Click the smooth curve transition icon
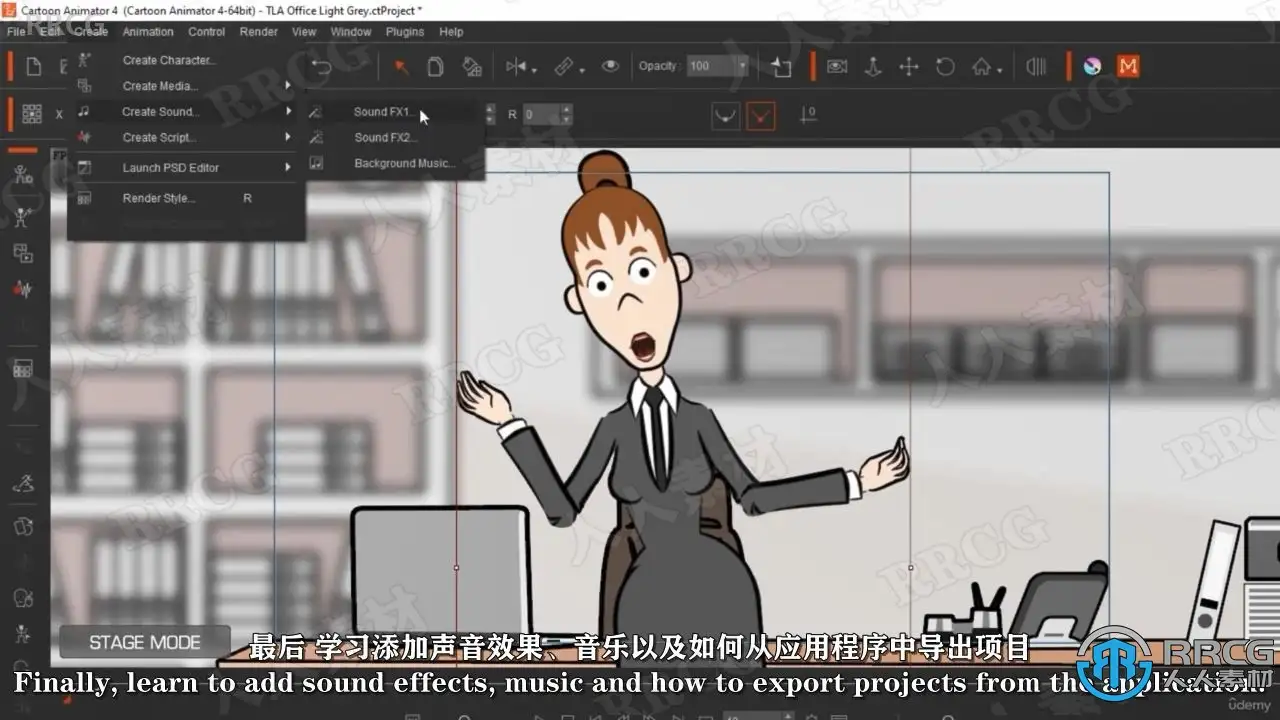The height and width of the screenshot is (720, 1280). click(726, 115)
